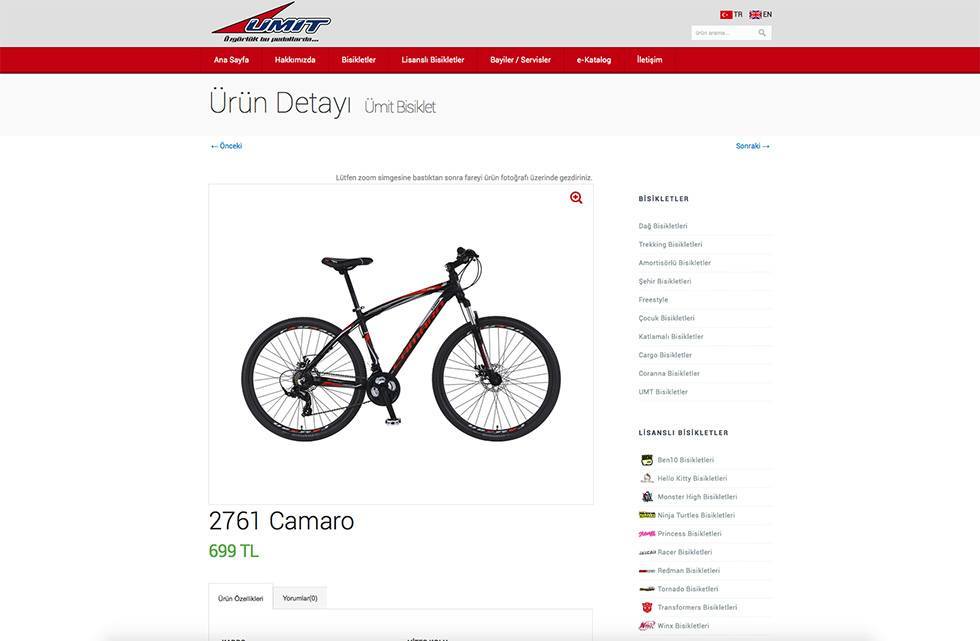Click inside the product search field
980x641 pixels.
point(724,32)
